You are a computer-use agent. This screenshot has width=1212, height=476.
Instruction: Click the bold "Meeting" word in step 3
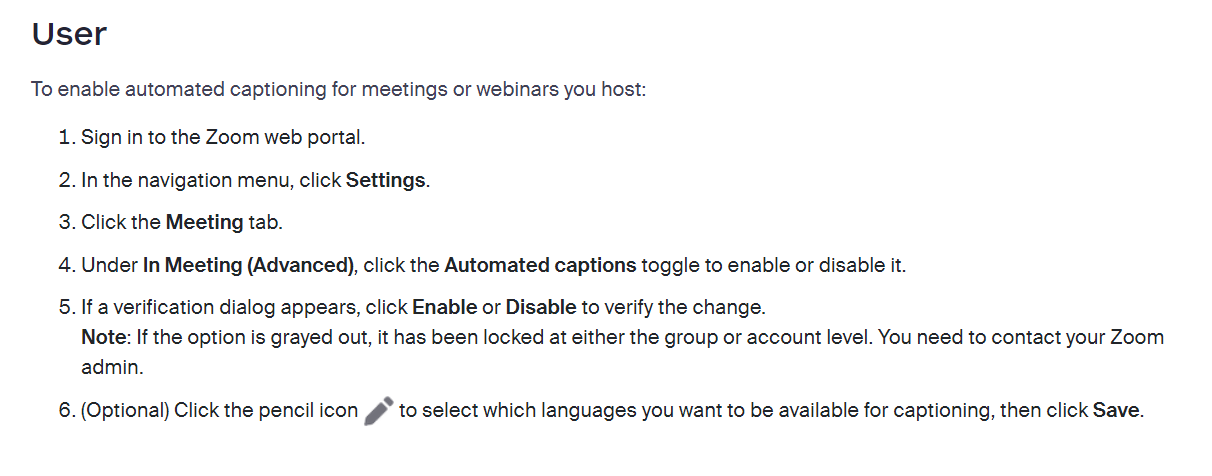(x=204, y=223)
